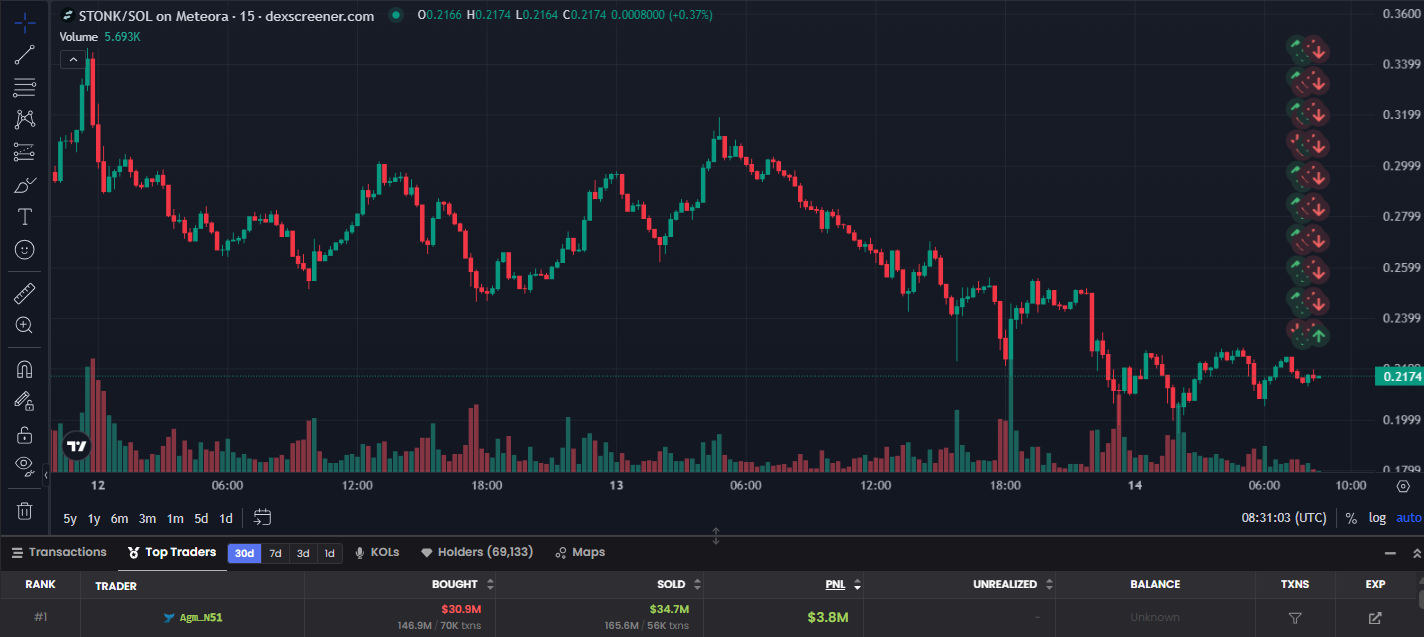Minimize the bottom data panel
Viewport: 1424px width, 637px height.
click(1389, 553)
